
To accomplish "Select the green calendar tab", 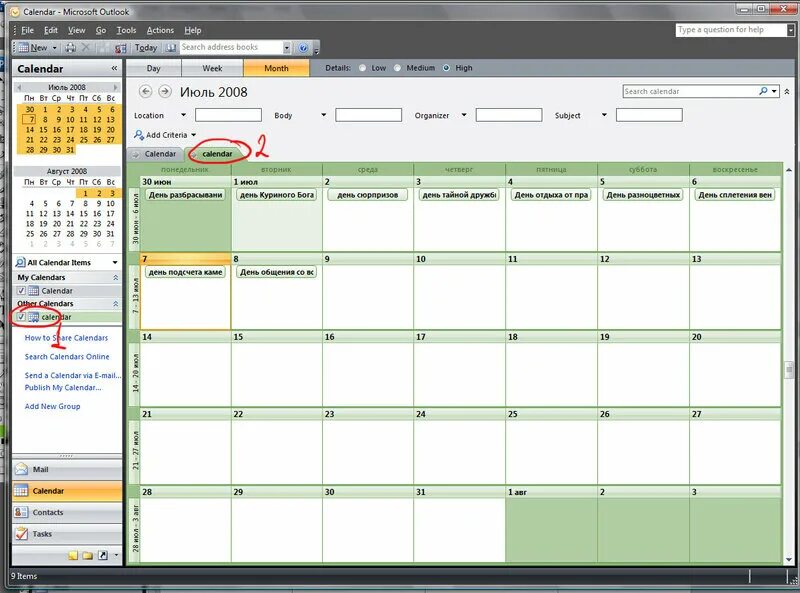I will (217, 154).
